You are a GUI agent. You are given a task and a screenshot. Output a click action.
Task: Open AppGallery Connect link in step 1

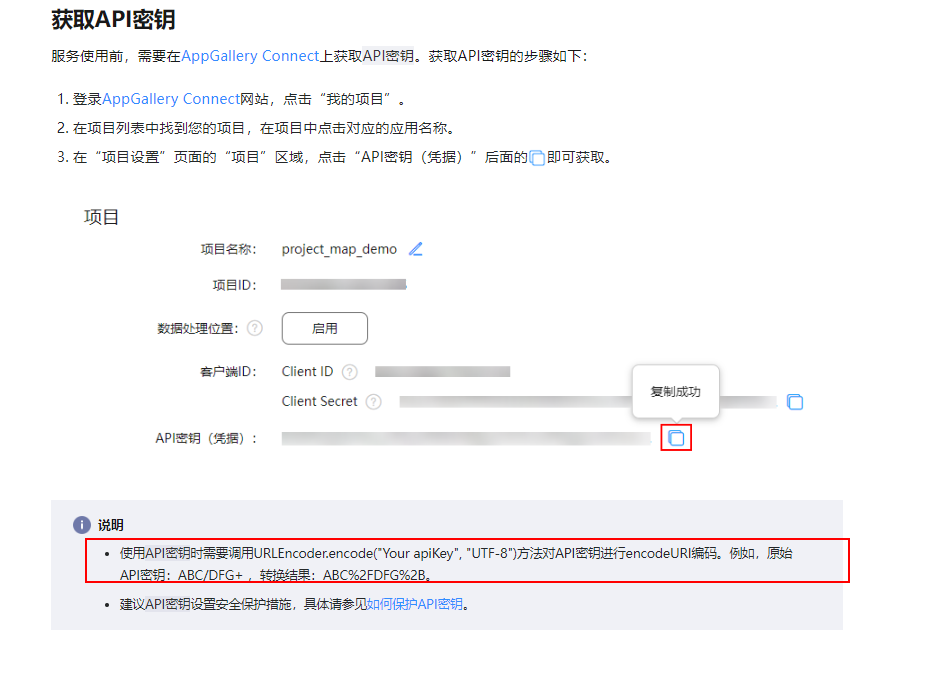pos(171,99)
